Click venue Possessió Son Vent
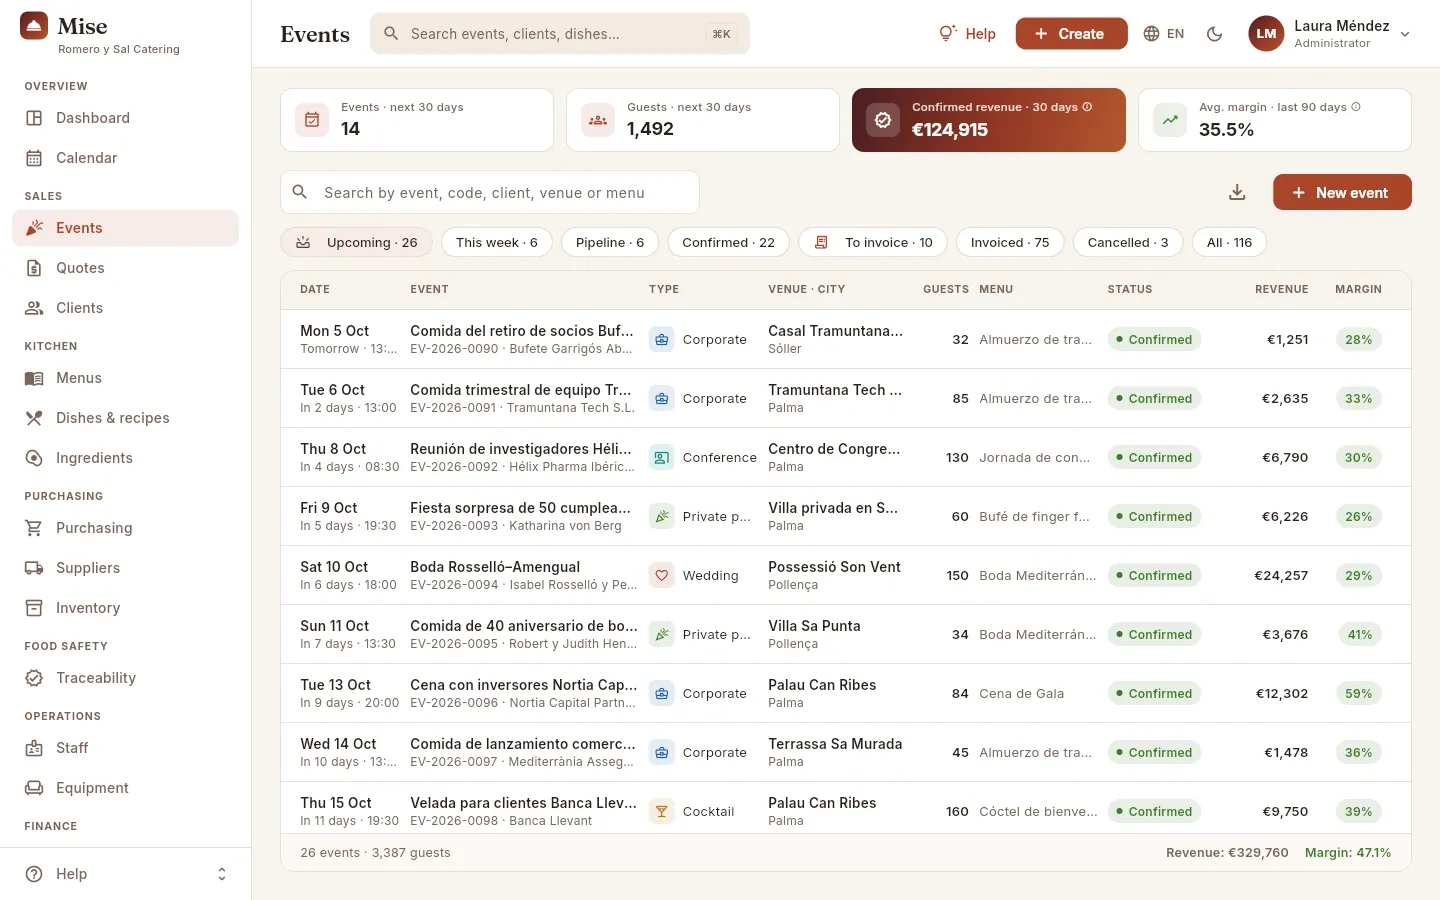This screenshot has width=1440, height=900. pos(835,567)
